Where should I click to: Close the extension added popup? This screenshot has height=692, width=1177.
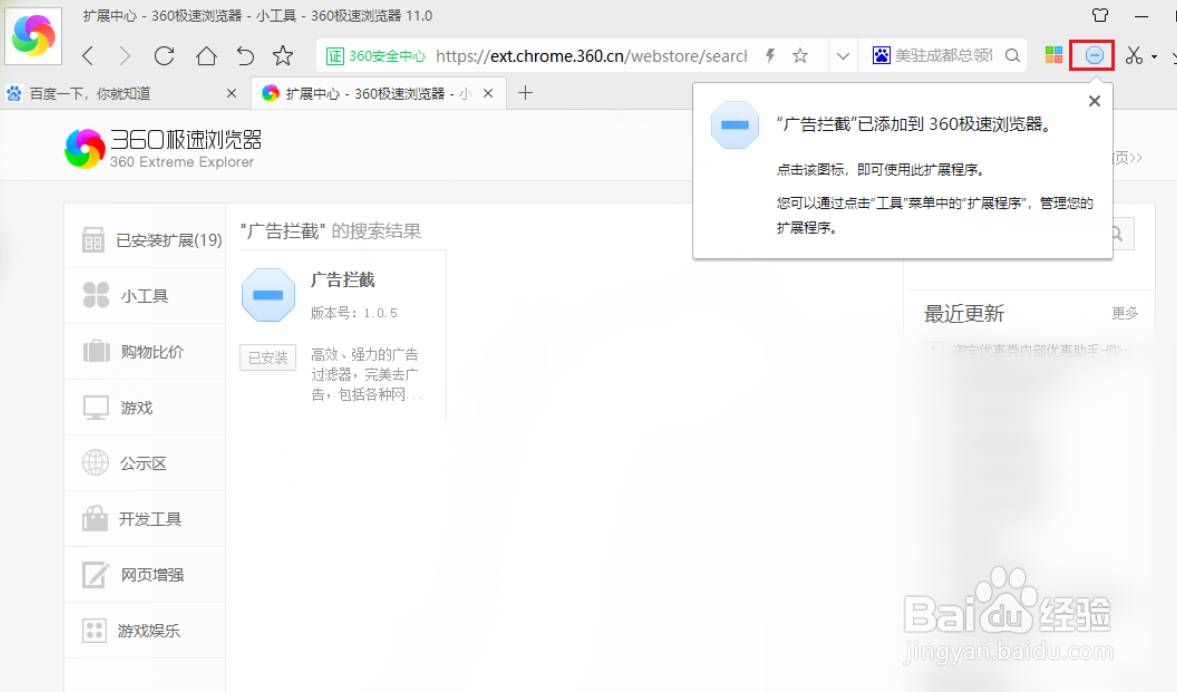[1094, 101]
